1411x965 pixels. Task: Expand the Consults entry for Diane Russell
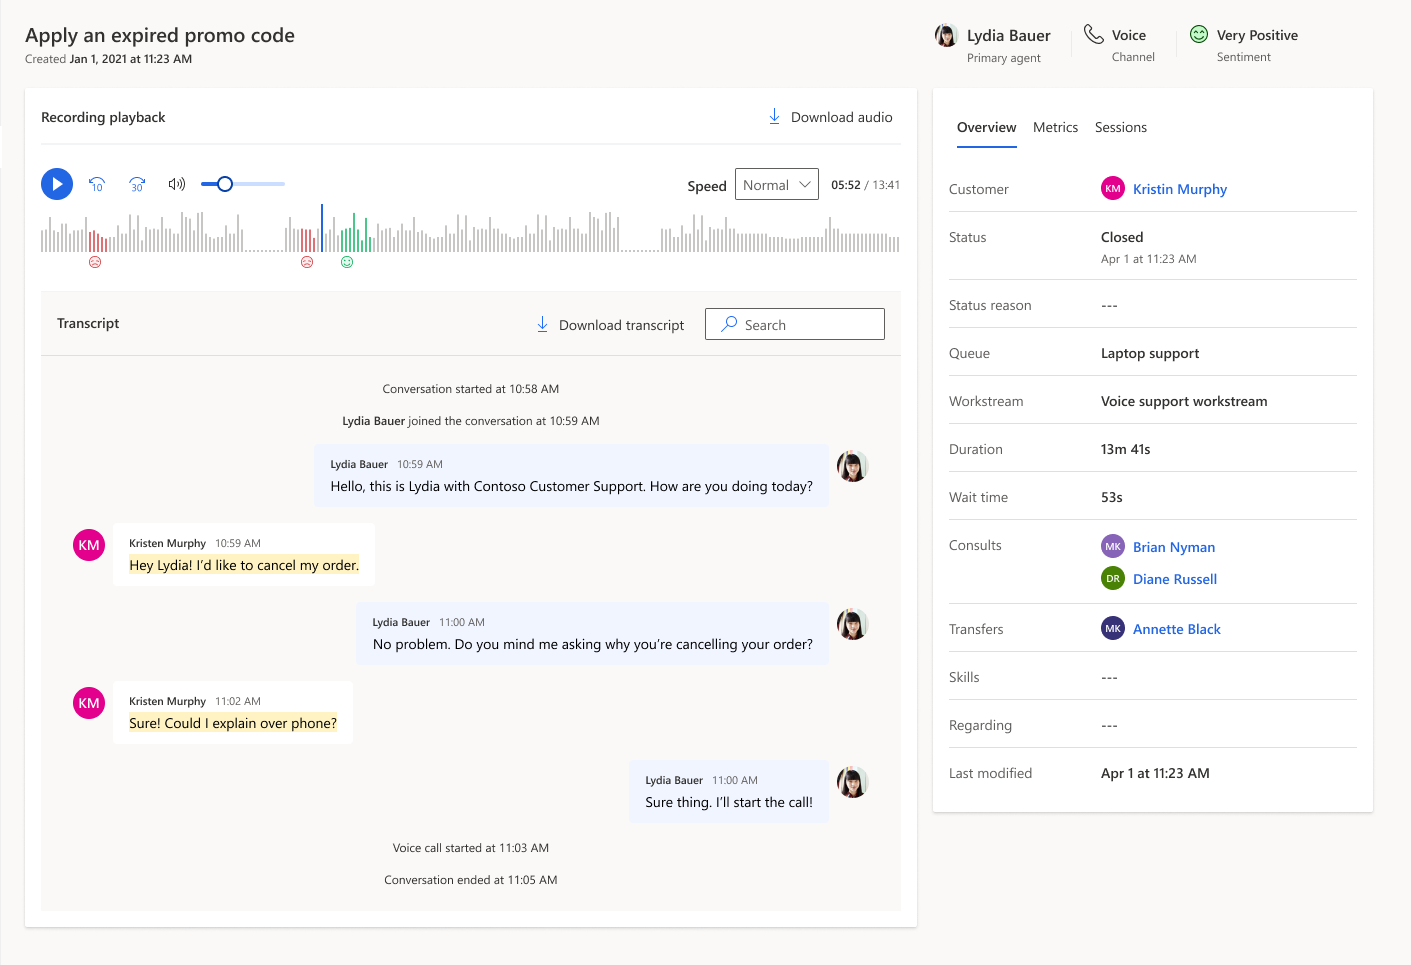(1175, 578)
